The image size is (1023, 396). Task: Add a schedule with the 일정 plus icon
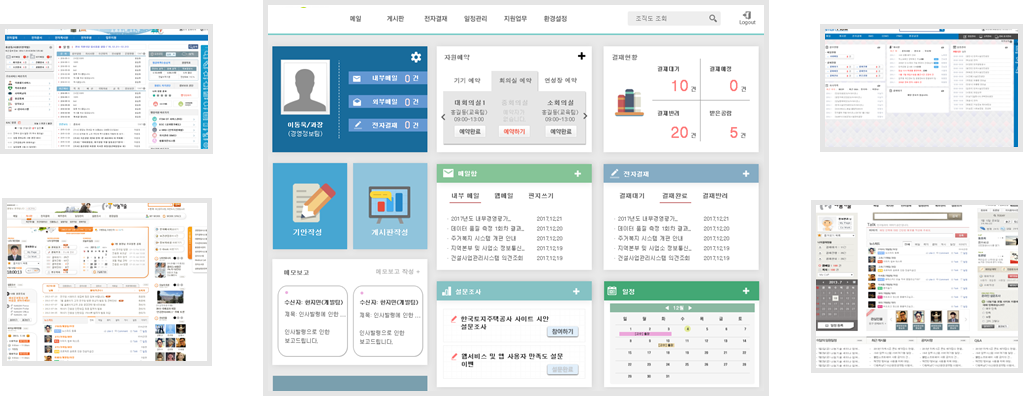[746, 291]
